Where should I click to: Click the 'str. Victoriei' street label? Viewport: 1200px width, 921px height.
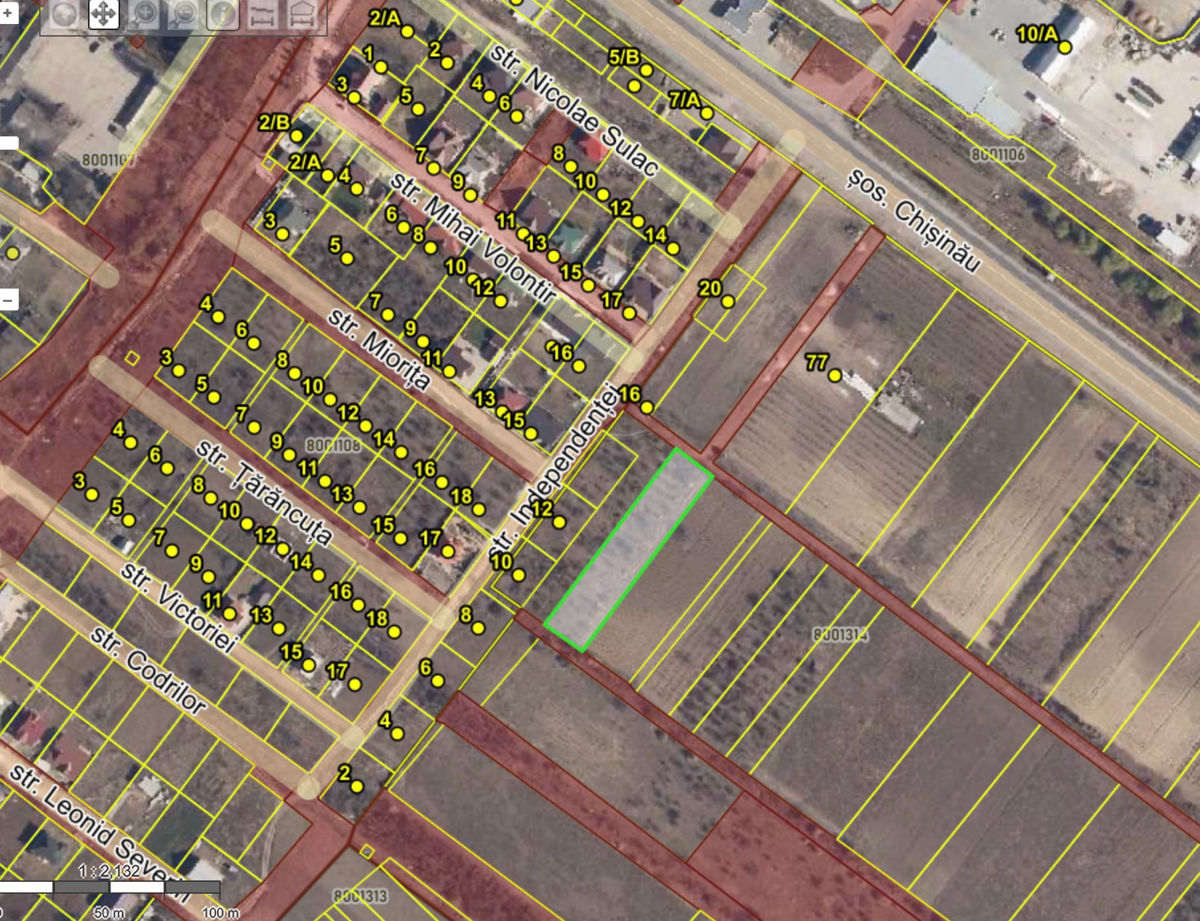pos(177,608)
